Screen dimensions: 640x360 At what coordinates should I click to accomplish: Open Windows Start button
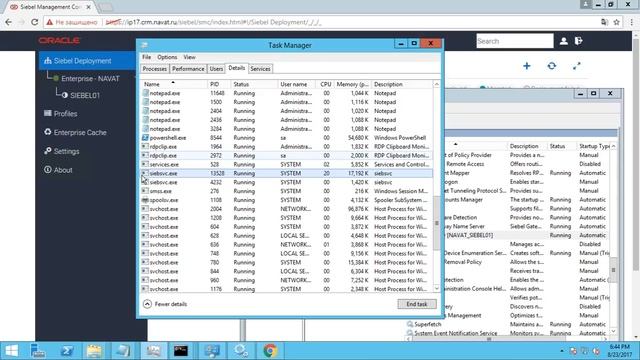(x=11, y=351)
